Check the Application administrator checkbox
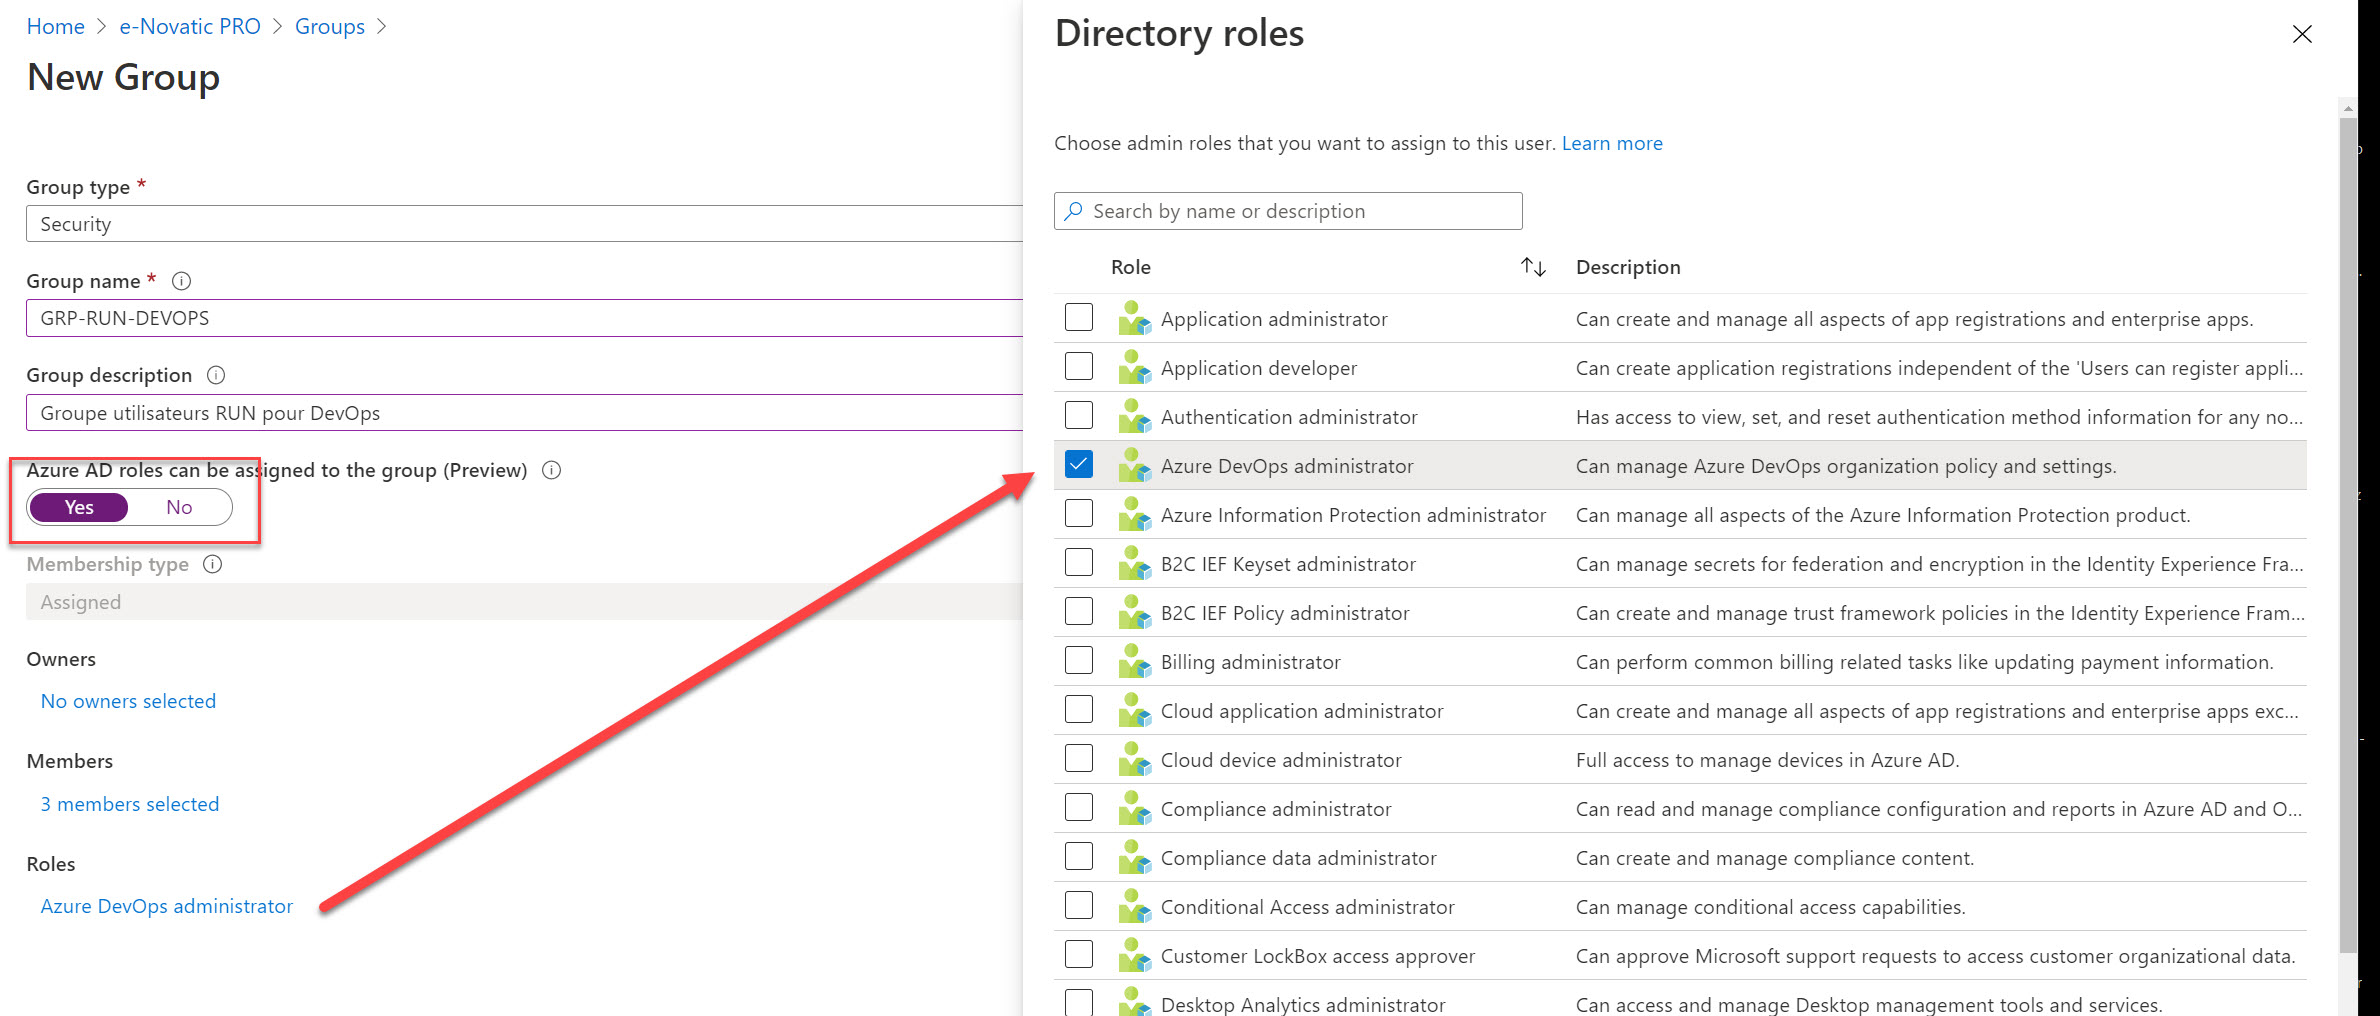The height and width of the screenshot is (1016, 2380). point(1079,317)
